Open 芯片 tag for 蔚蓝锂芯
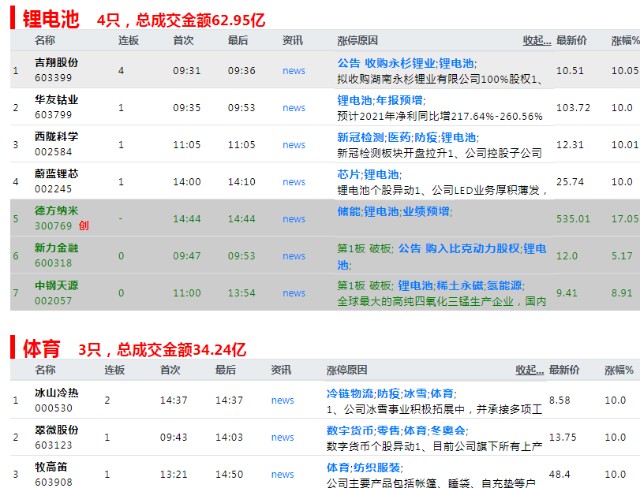 [349, 175]
